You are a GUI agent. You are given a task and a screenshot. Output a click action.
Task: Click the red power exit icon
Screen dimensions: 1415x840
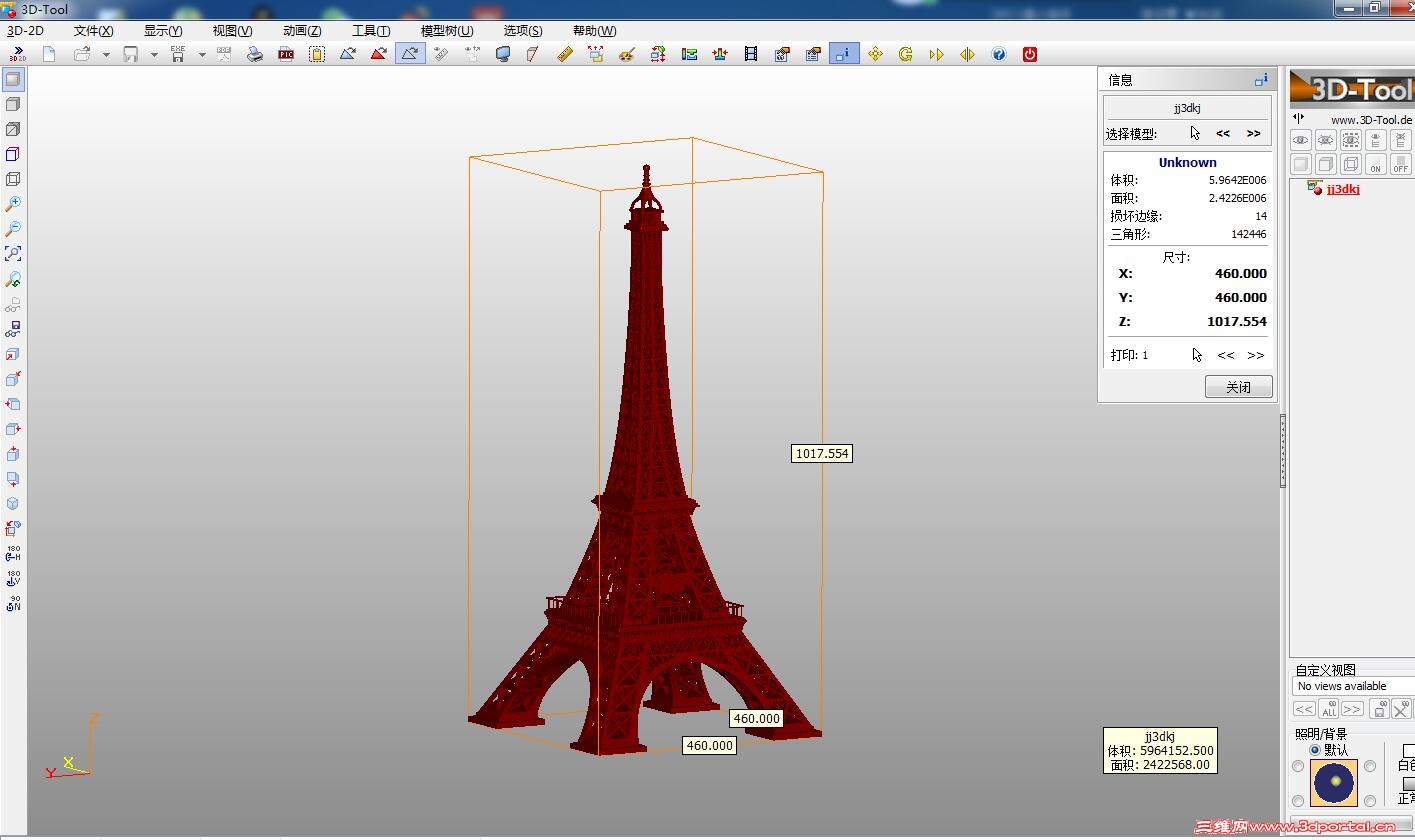tap(1029, 54)
